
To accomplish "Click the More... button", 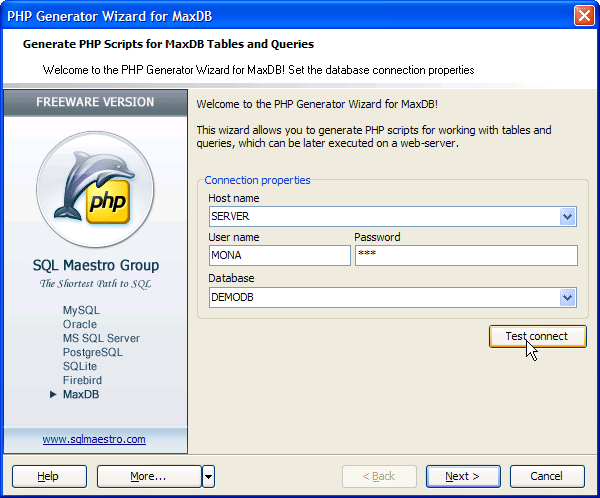I will pos(148,476).
